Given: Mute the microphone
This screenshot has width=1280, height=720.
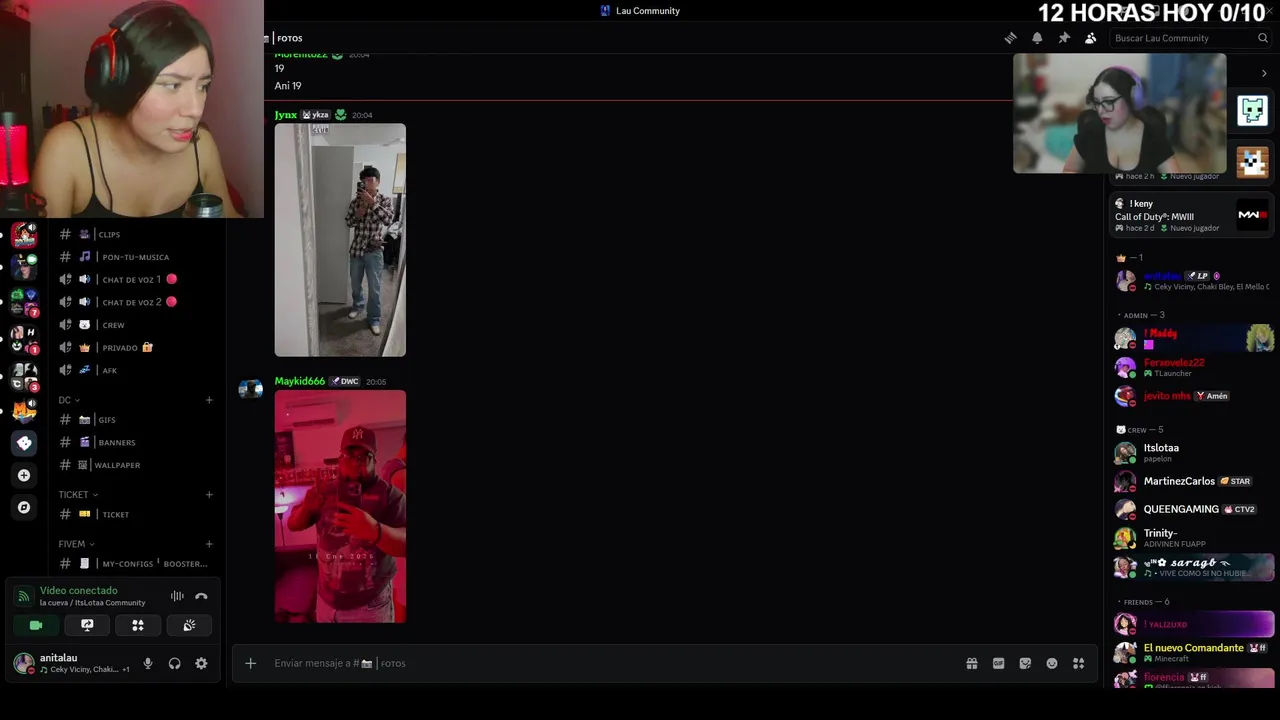Looking at the screenshot, I should (x=148, y=663).
